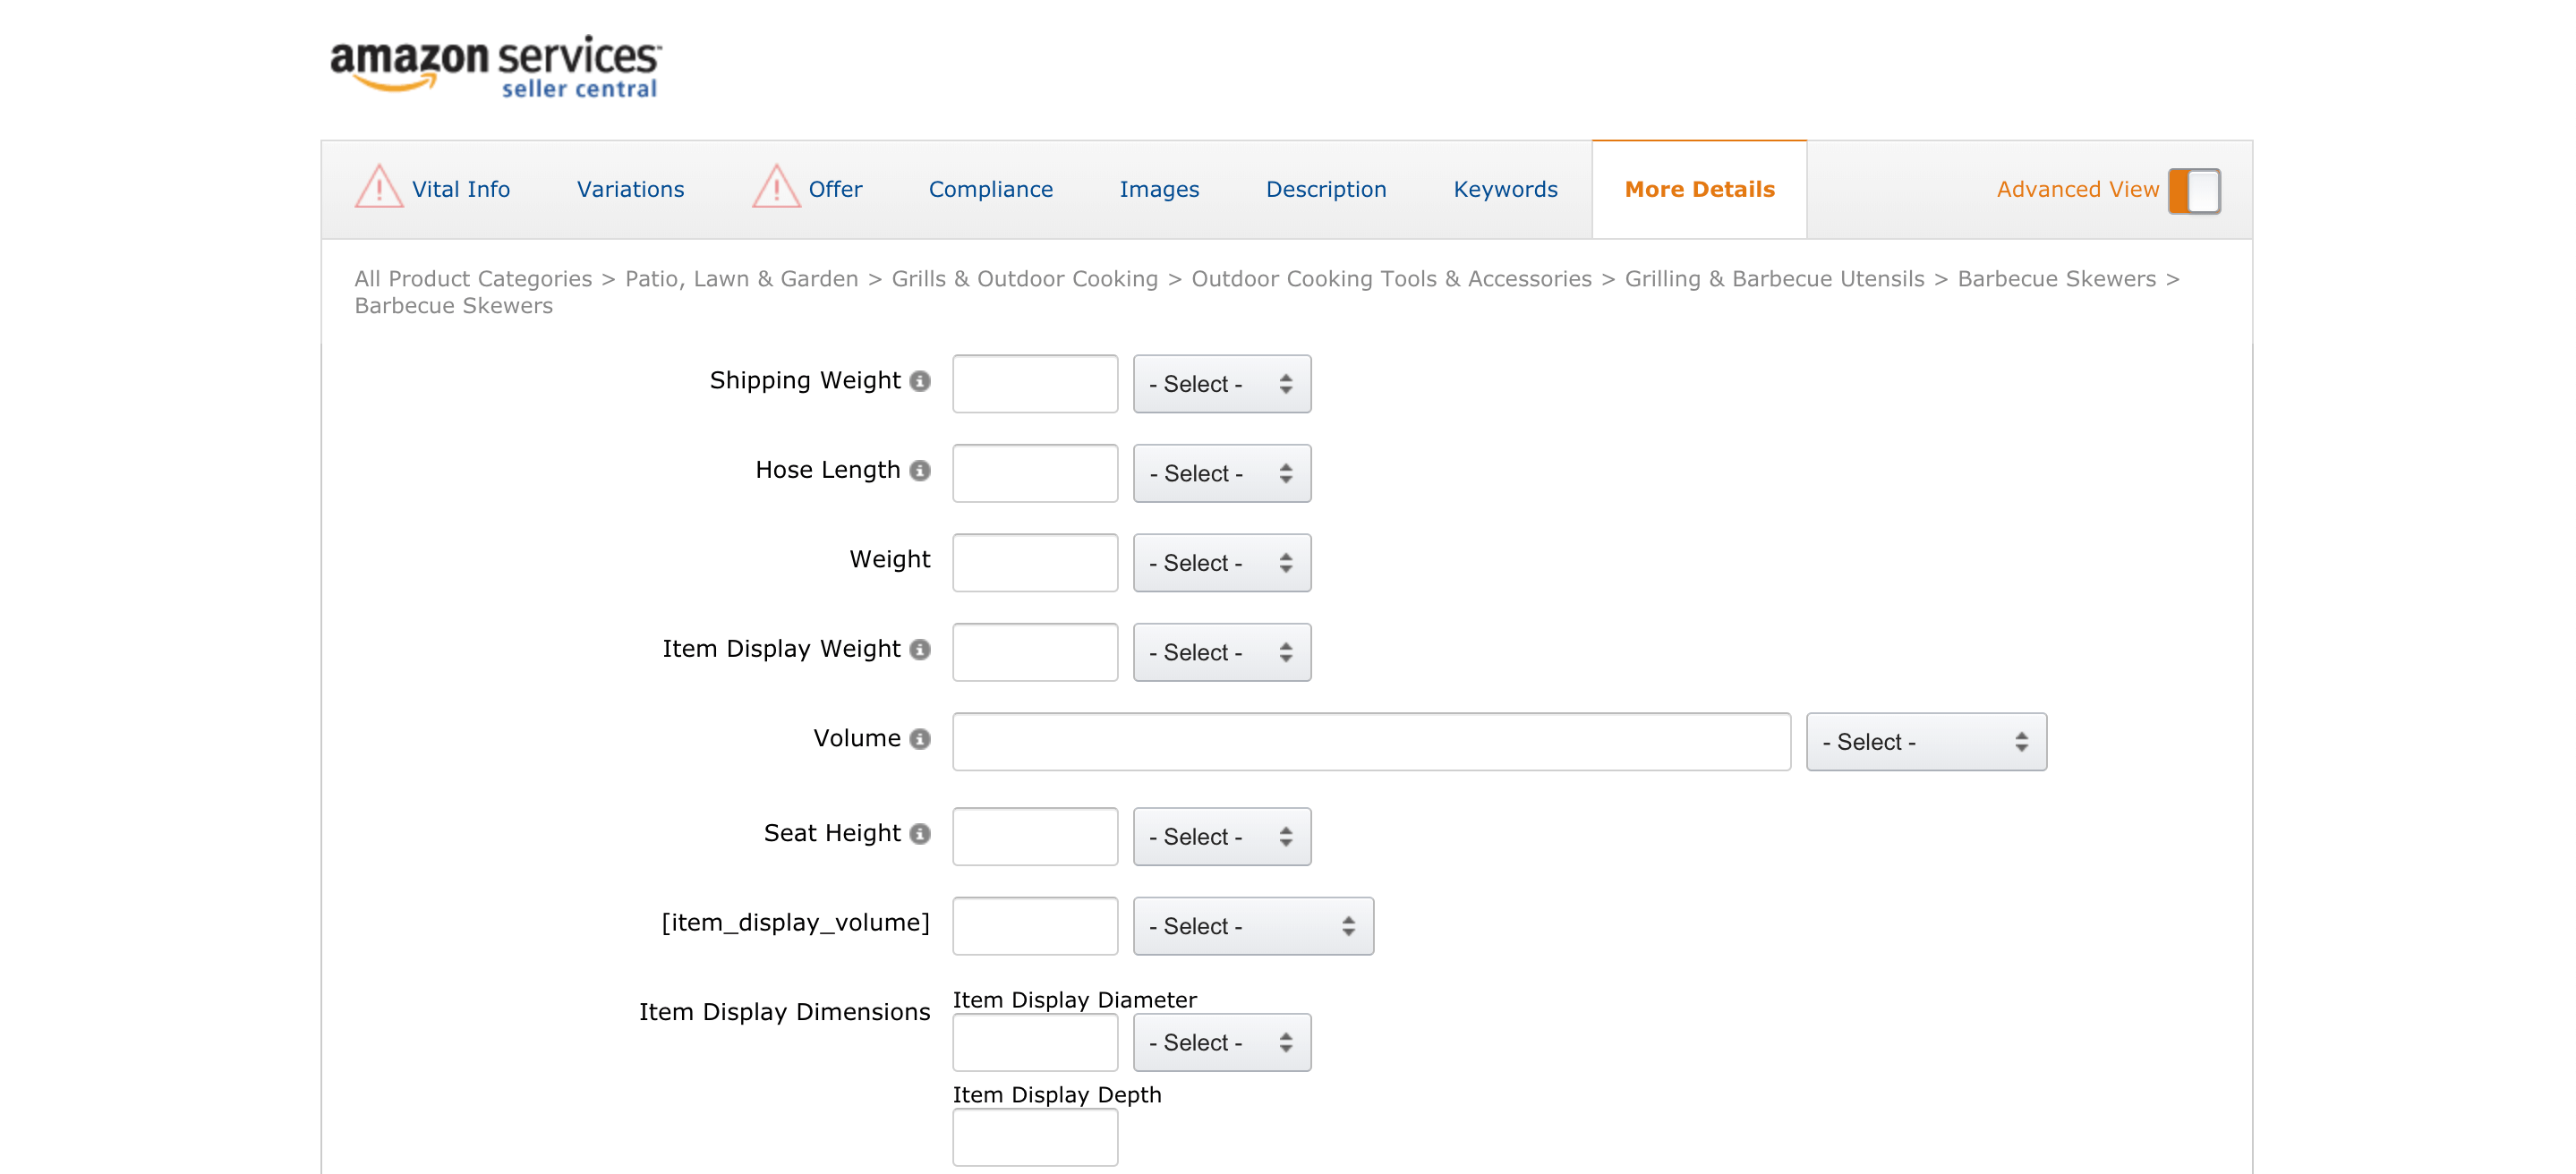Open the Shipping Weight unit dropdown
This screenshot has height=1174, width=2576.
(1221, 384)
